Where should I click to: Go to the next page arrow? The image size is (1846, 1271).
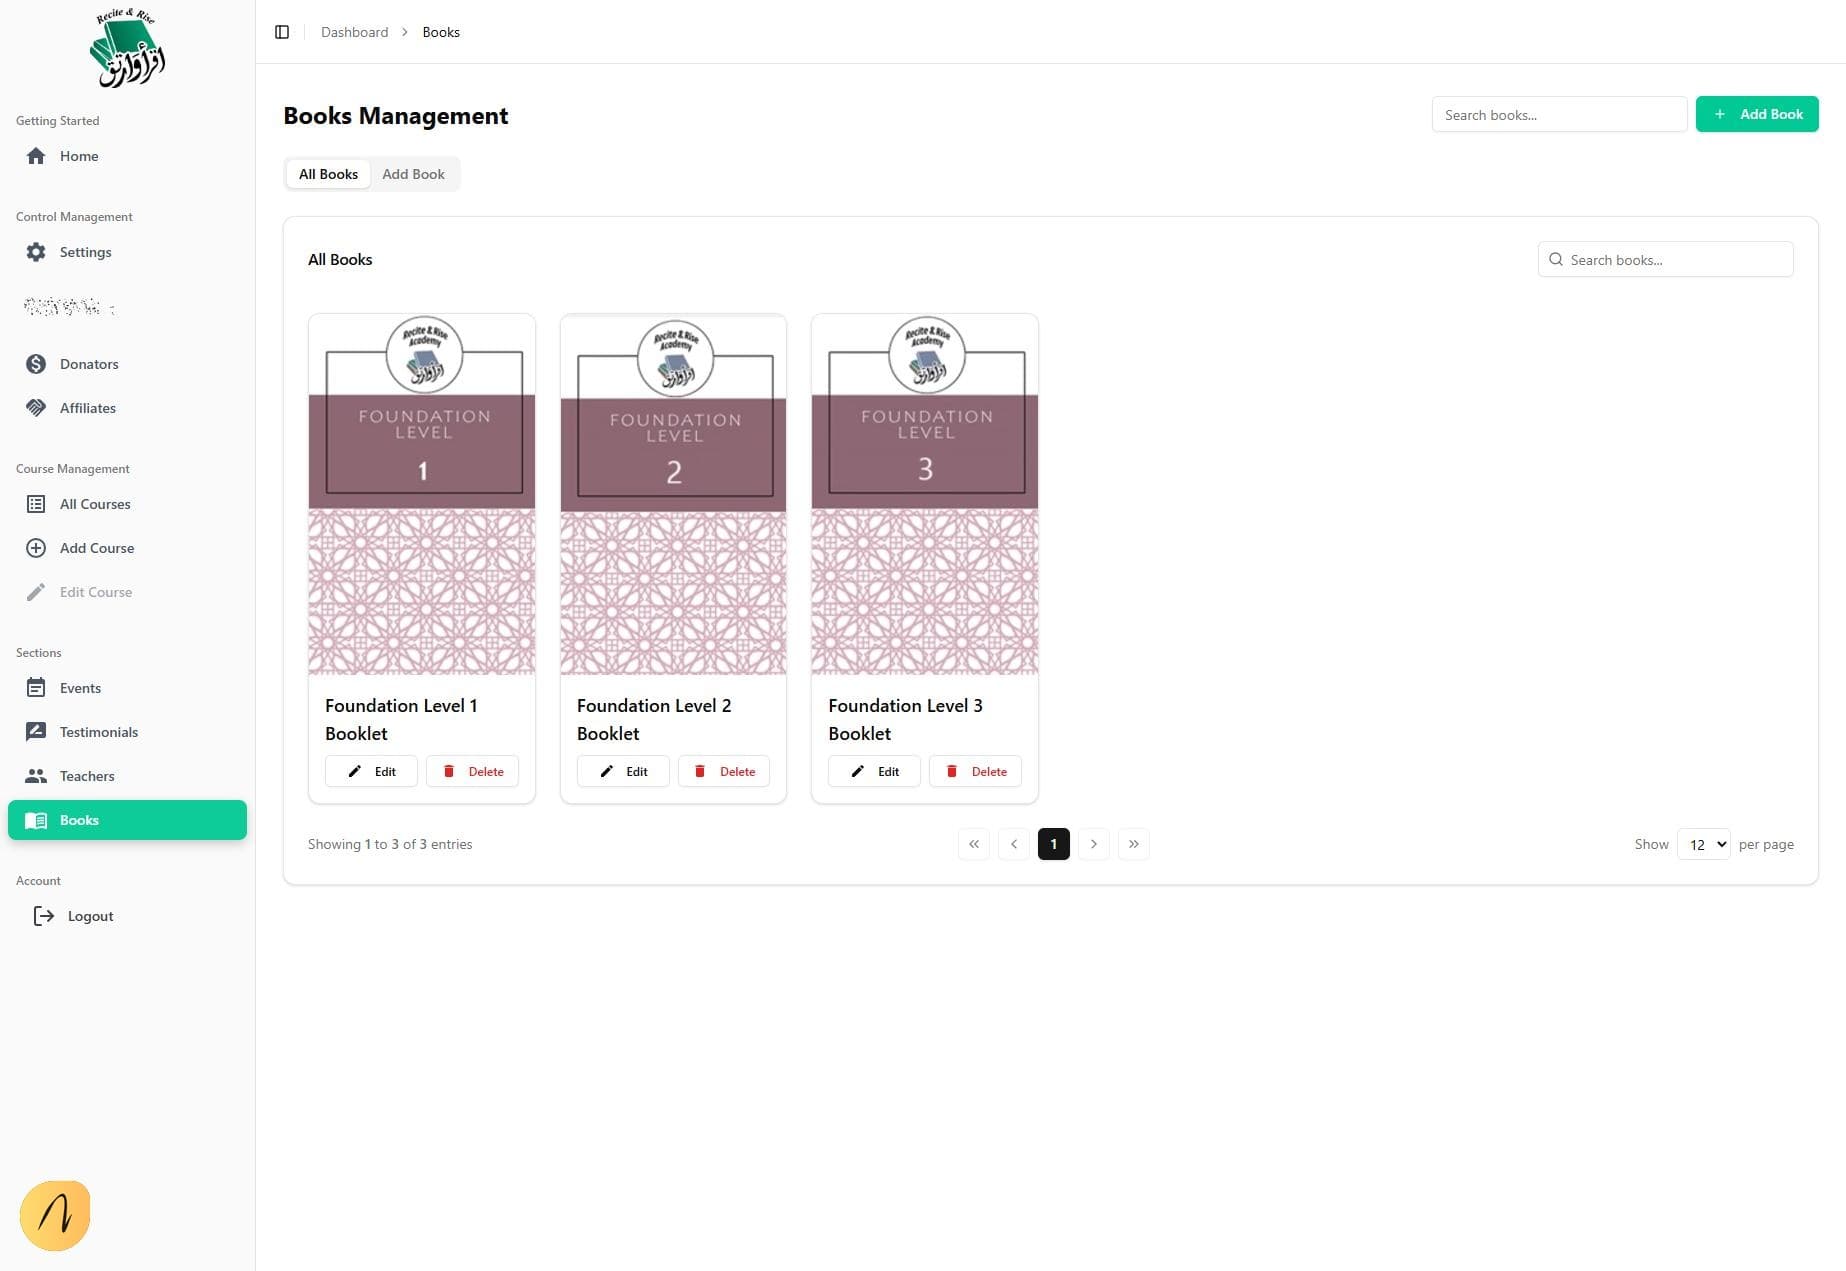click(1093, 844)
